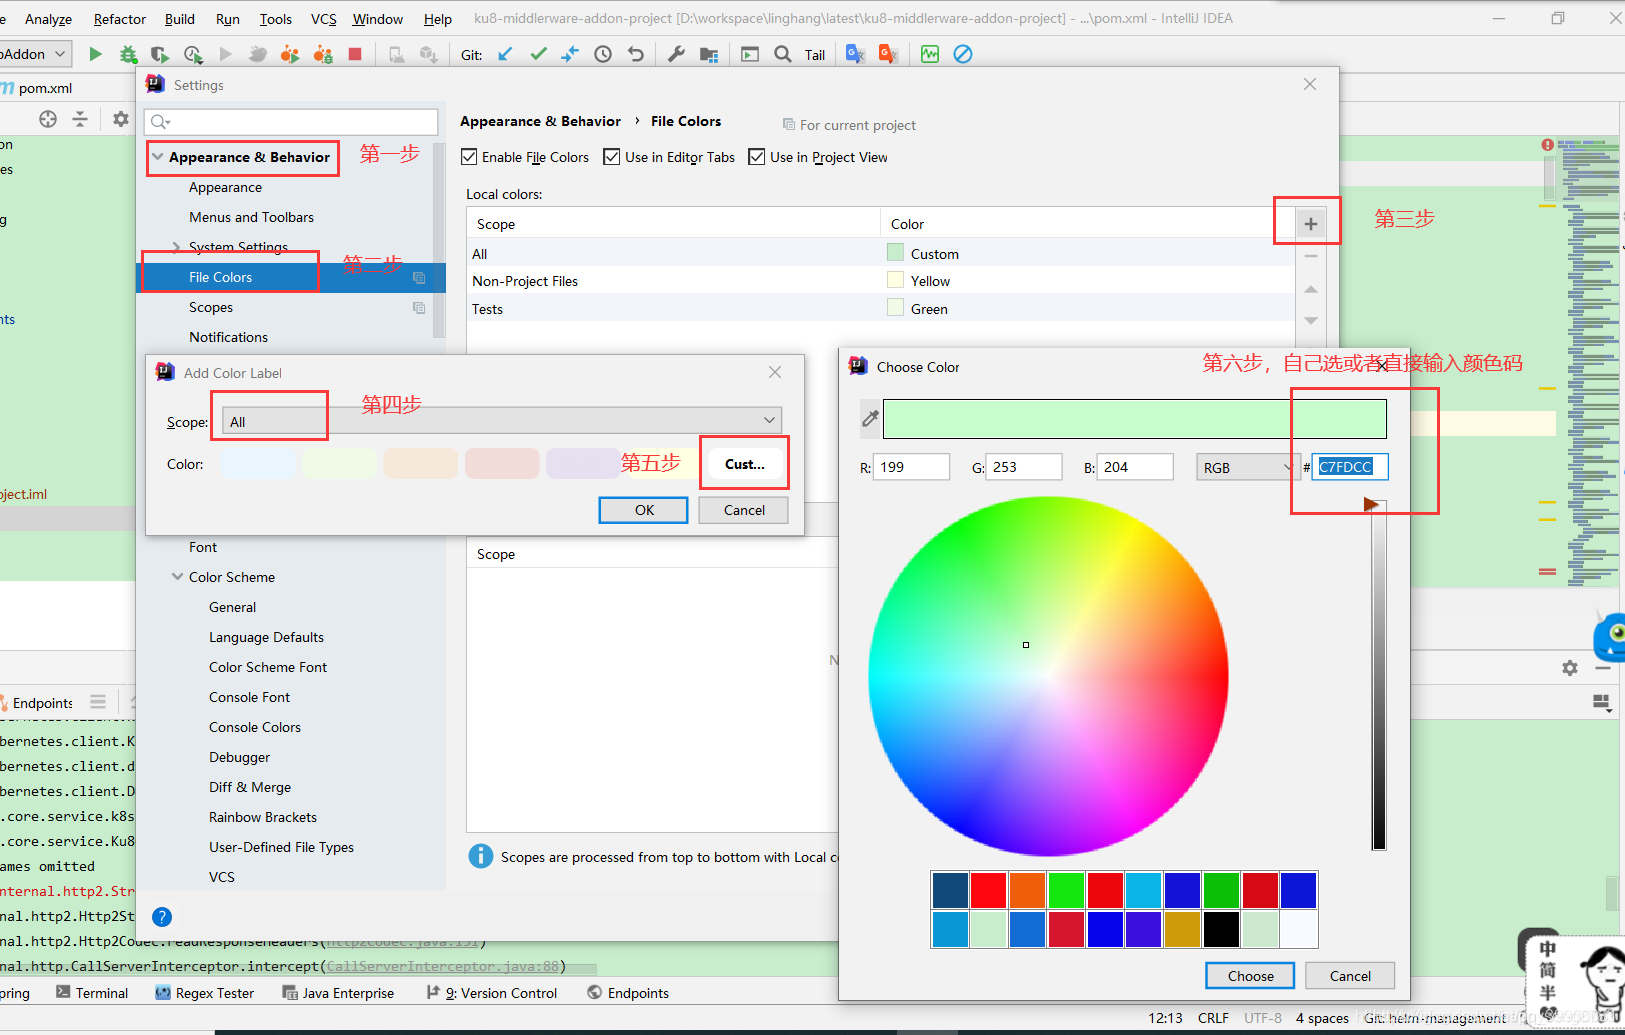Click the Tail toolbar button

point(815,55)
